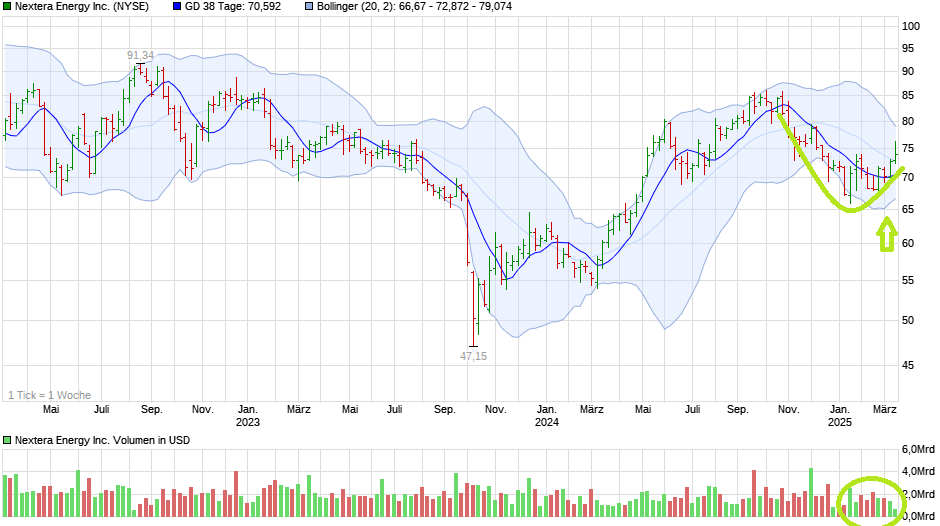Screen dimensions: 940x526
Task: Click the green volume legend square
Action: coord(7,440)
